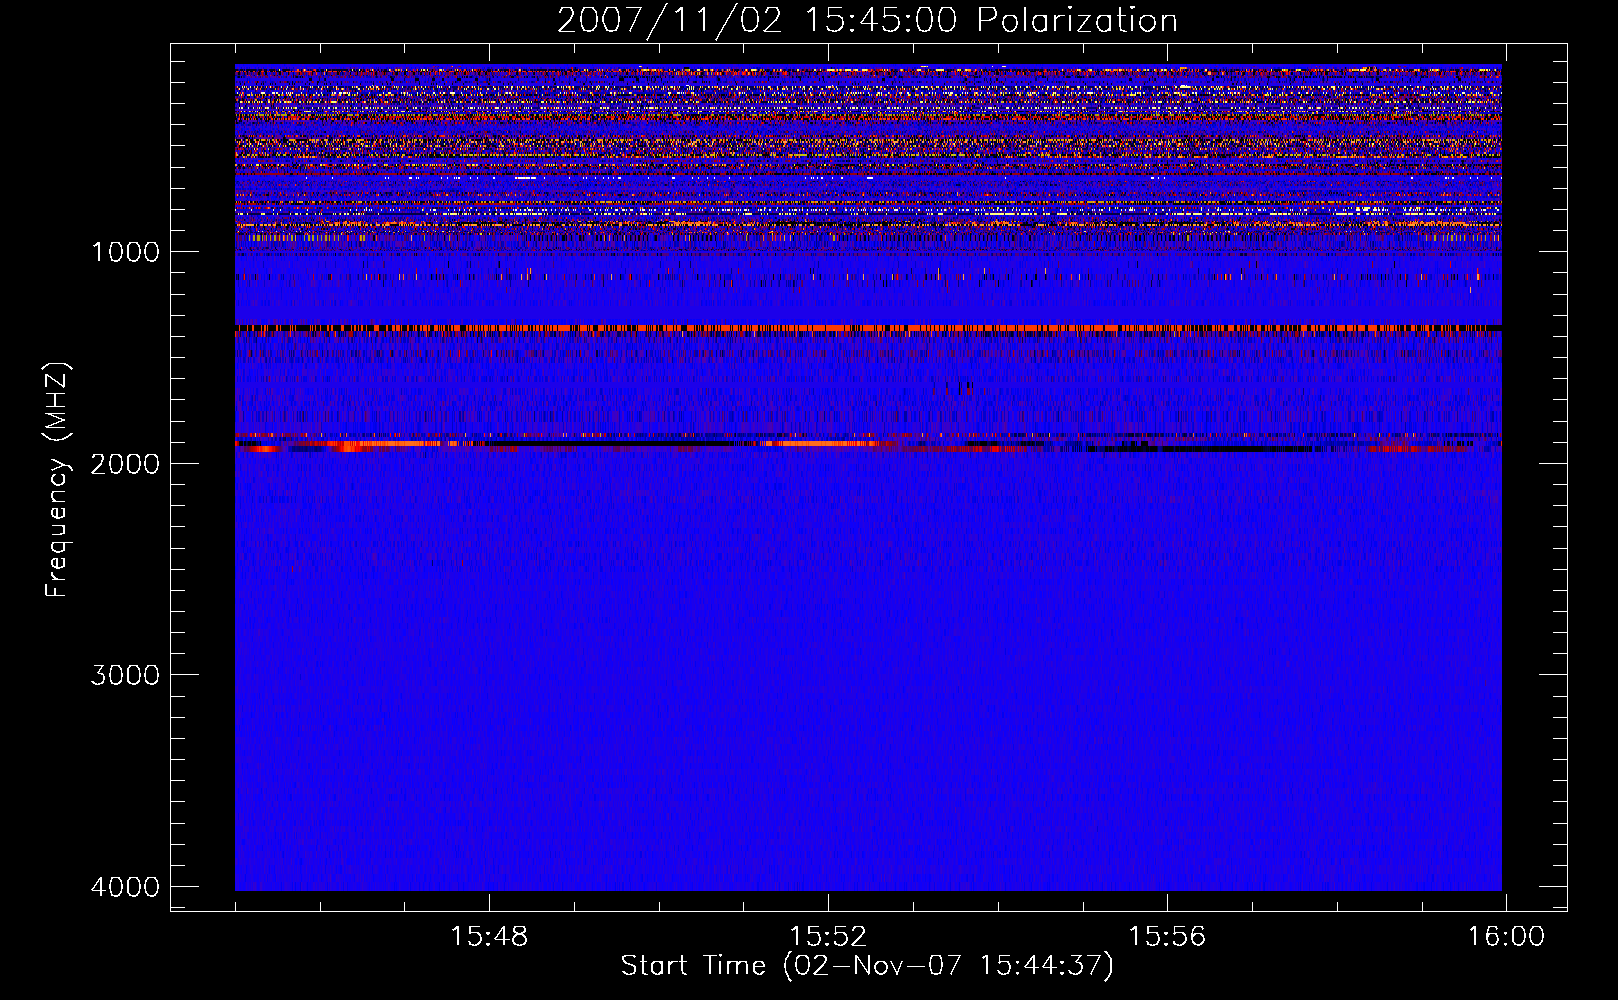
Task: Click the 2000 frequency tick label
Action: [x=125, y=464]
